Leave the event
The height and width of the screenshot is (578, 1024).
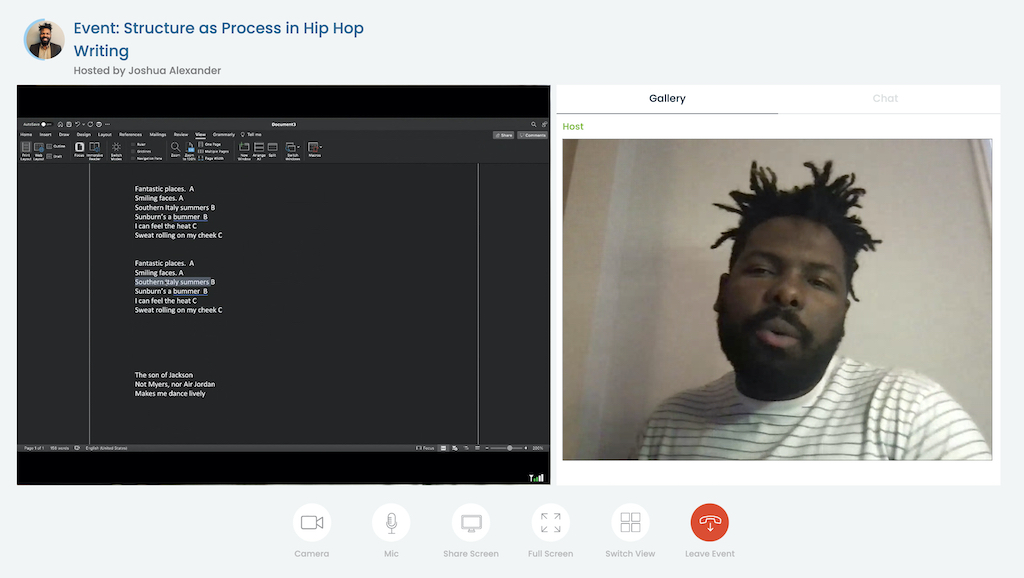710,522
